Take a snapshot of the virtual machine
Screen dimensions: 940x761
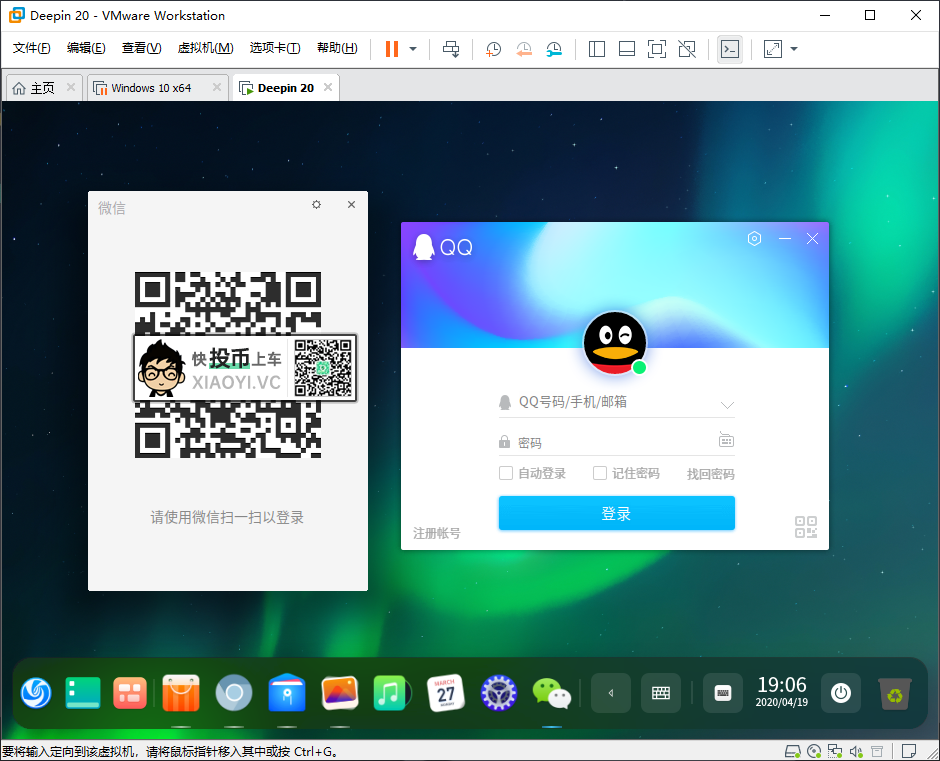point(493,49)
